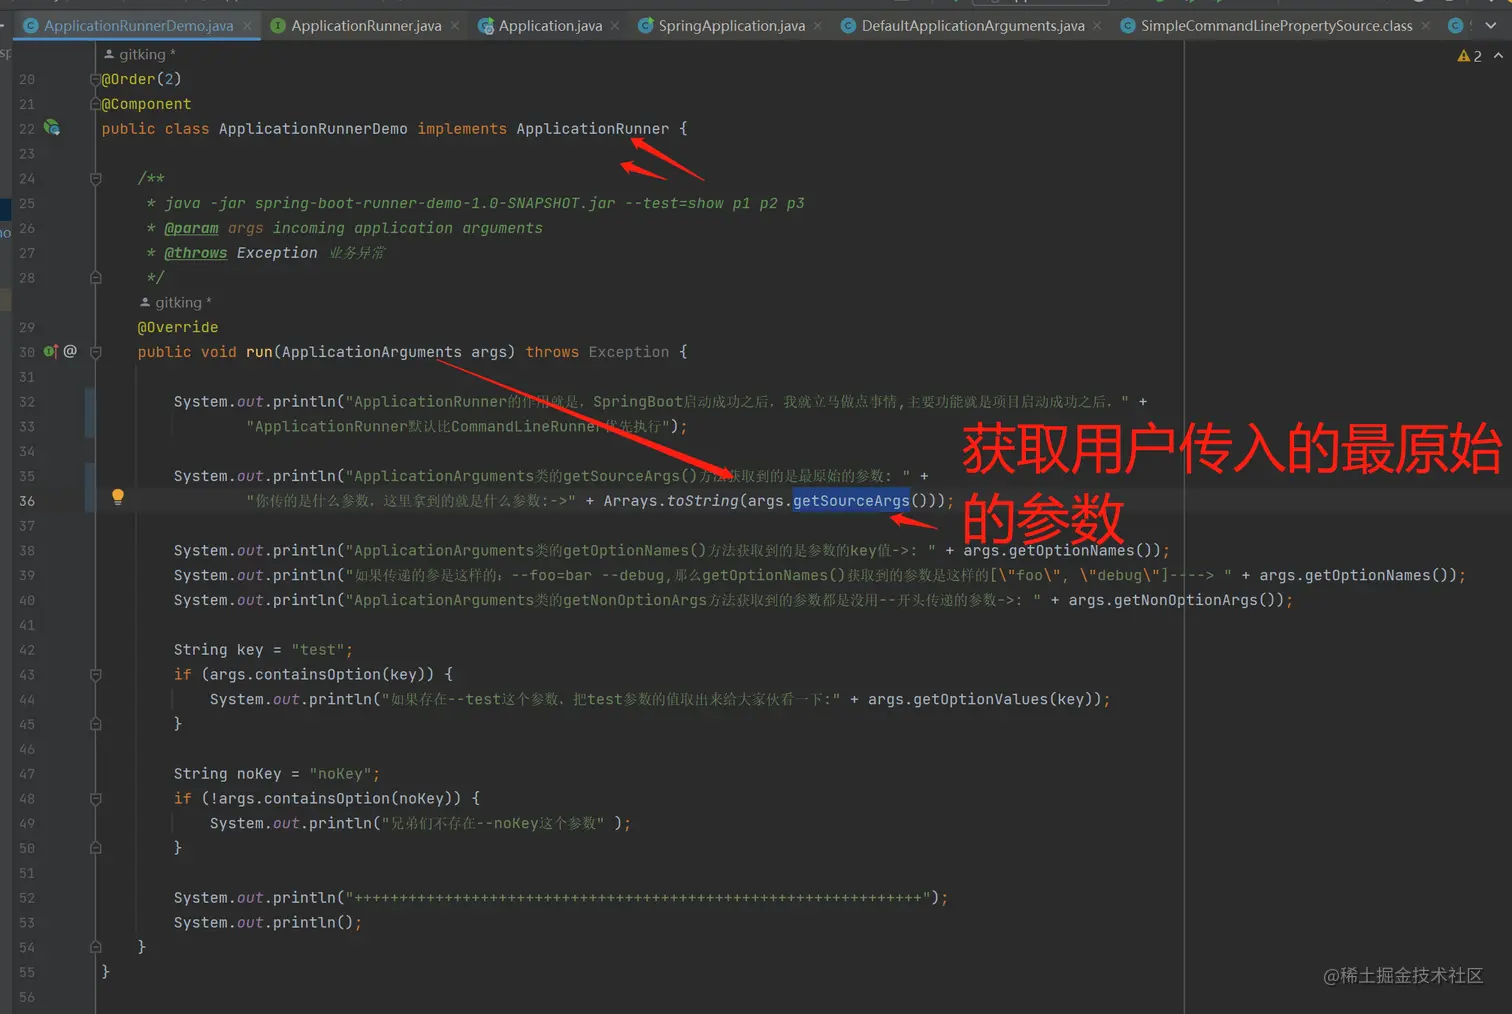Click the @Order(2) annotation

(141, 79)
